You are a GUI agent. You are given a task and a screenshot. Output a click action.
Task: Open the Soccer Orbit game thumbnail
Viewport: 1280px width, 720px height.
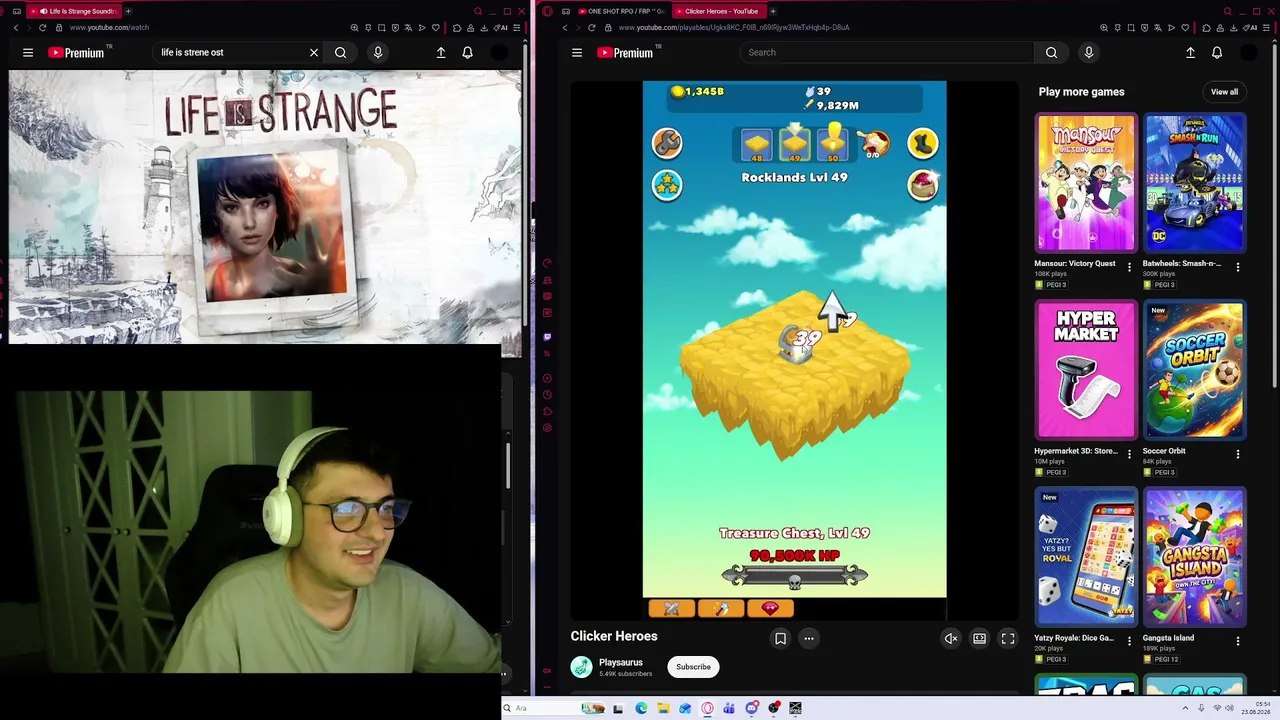[x=1195, y=370]
